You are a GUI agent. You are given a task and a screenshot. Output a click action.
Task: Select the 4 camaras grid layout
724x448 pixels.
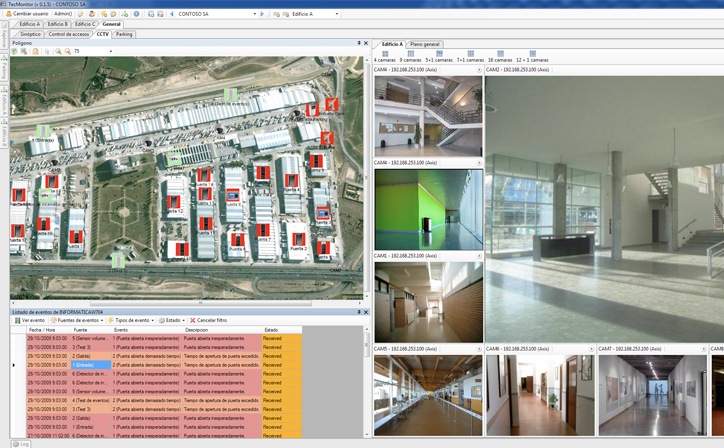pyautogui.click(x=385, y=56)
